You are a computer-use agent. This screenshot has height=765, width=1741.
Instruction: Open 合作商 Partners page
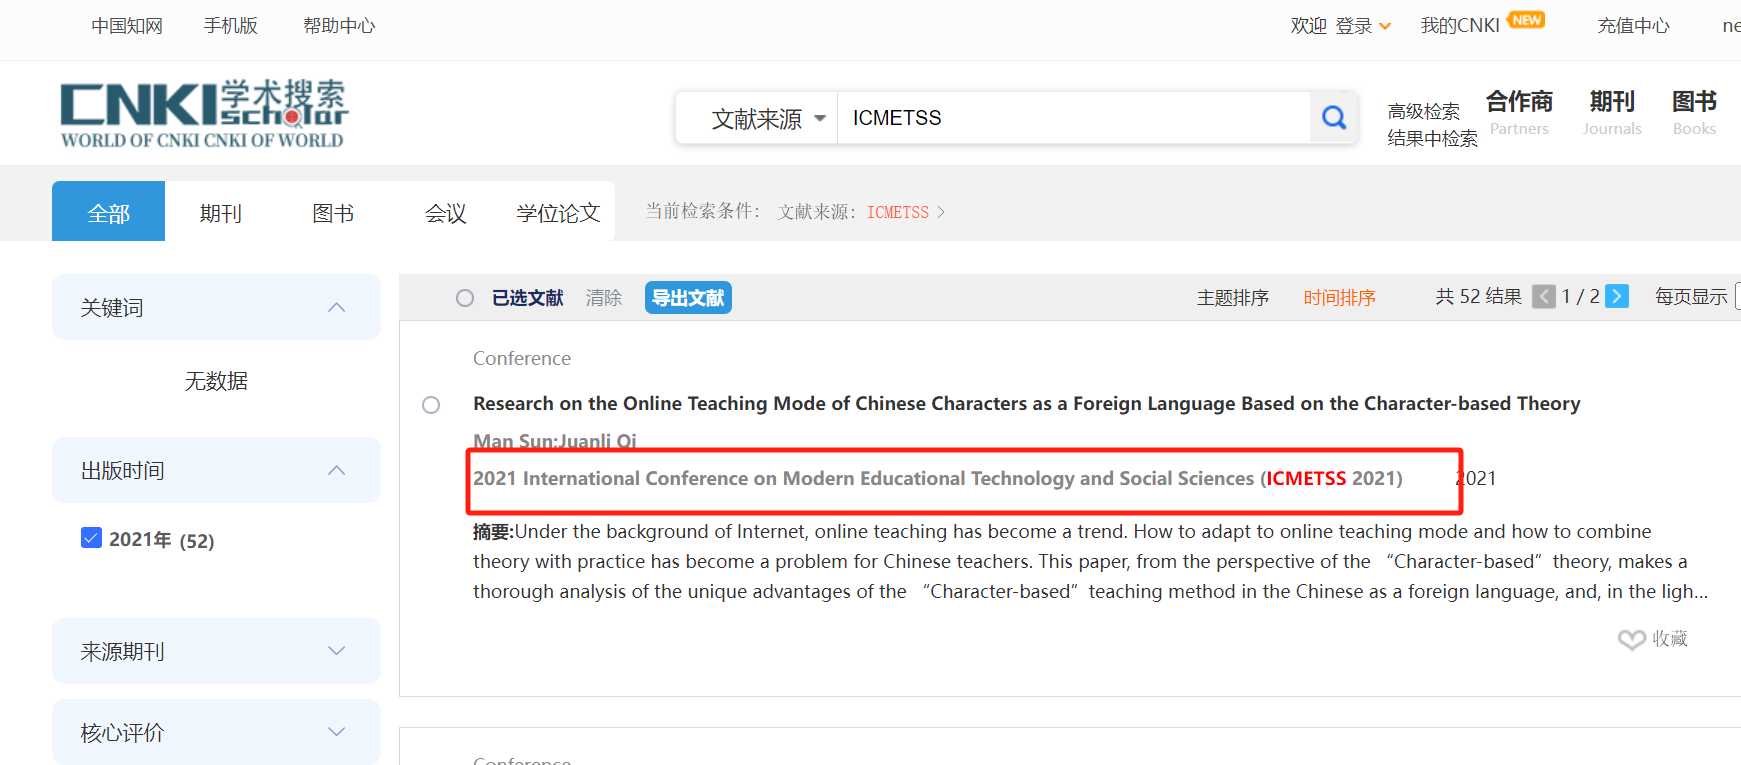coord(1519,112)
